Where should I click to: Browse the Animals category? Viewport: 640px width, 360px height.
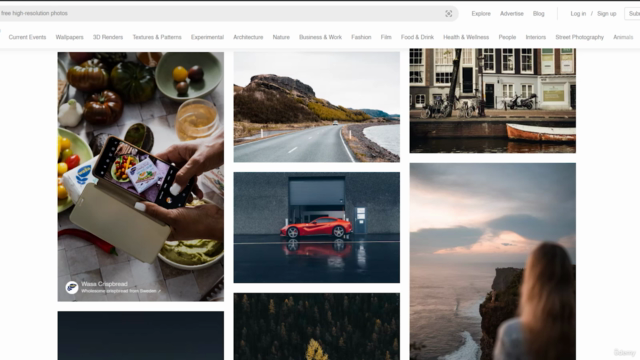coord(623,37)
